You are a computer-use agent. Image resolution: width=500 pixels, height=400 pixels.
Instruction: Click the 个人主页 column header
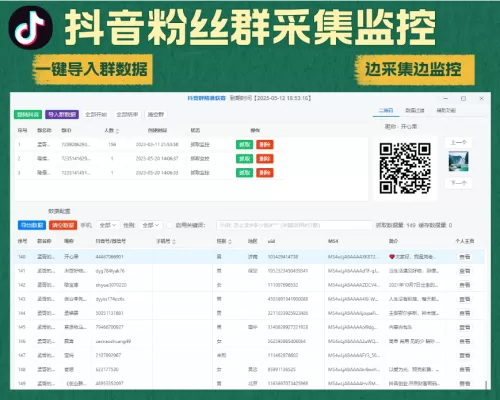click(x=465, y=241)
